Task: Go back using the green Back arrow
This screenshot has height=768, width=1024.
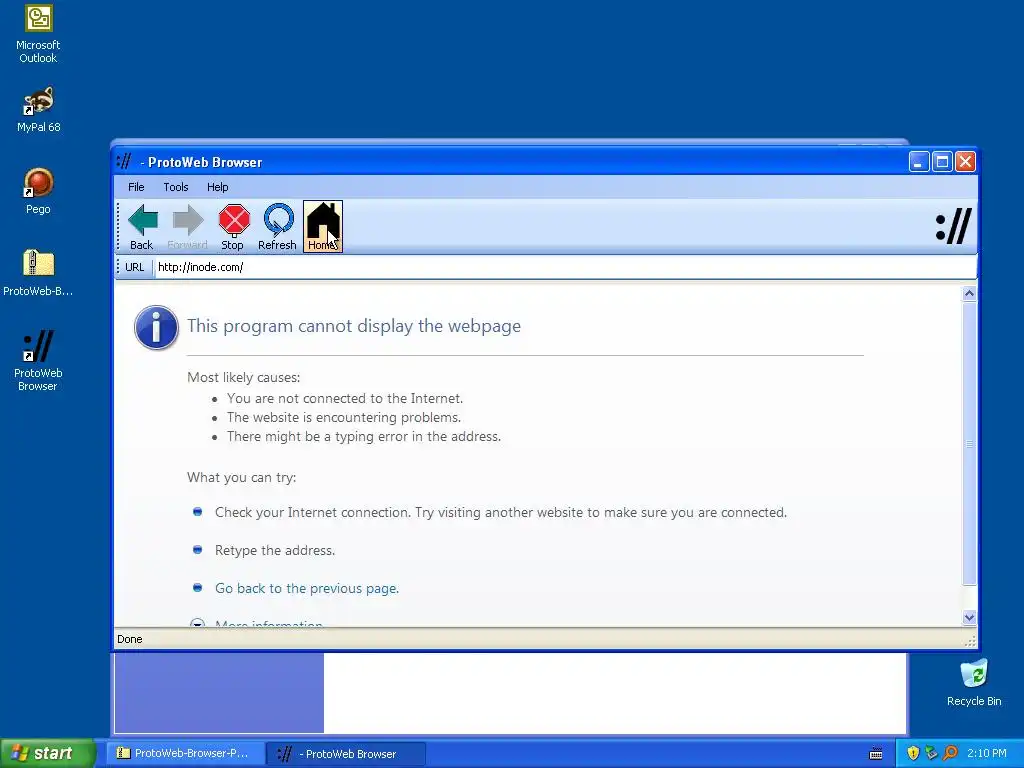Action: click(x=142, y=227)
